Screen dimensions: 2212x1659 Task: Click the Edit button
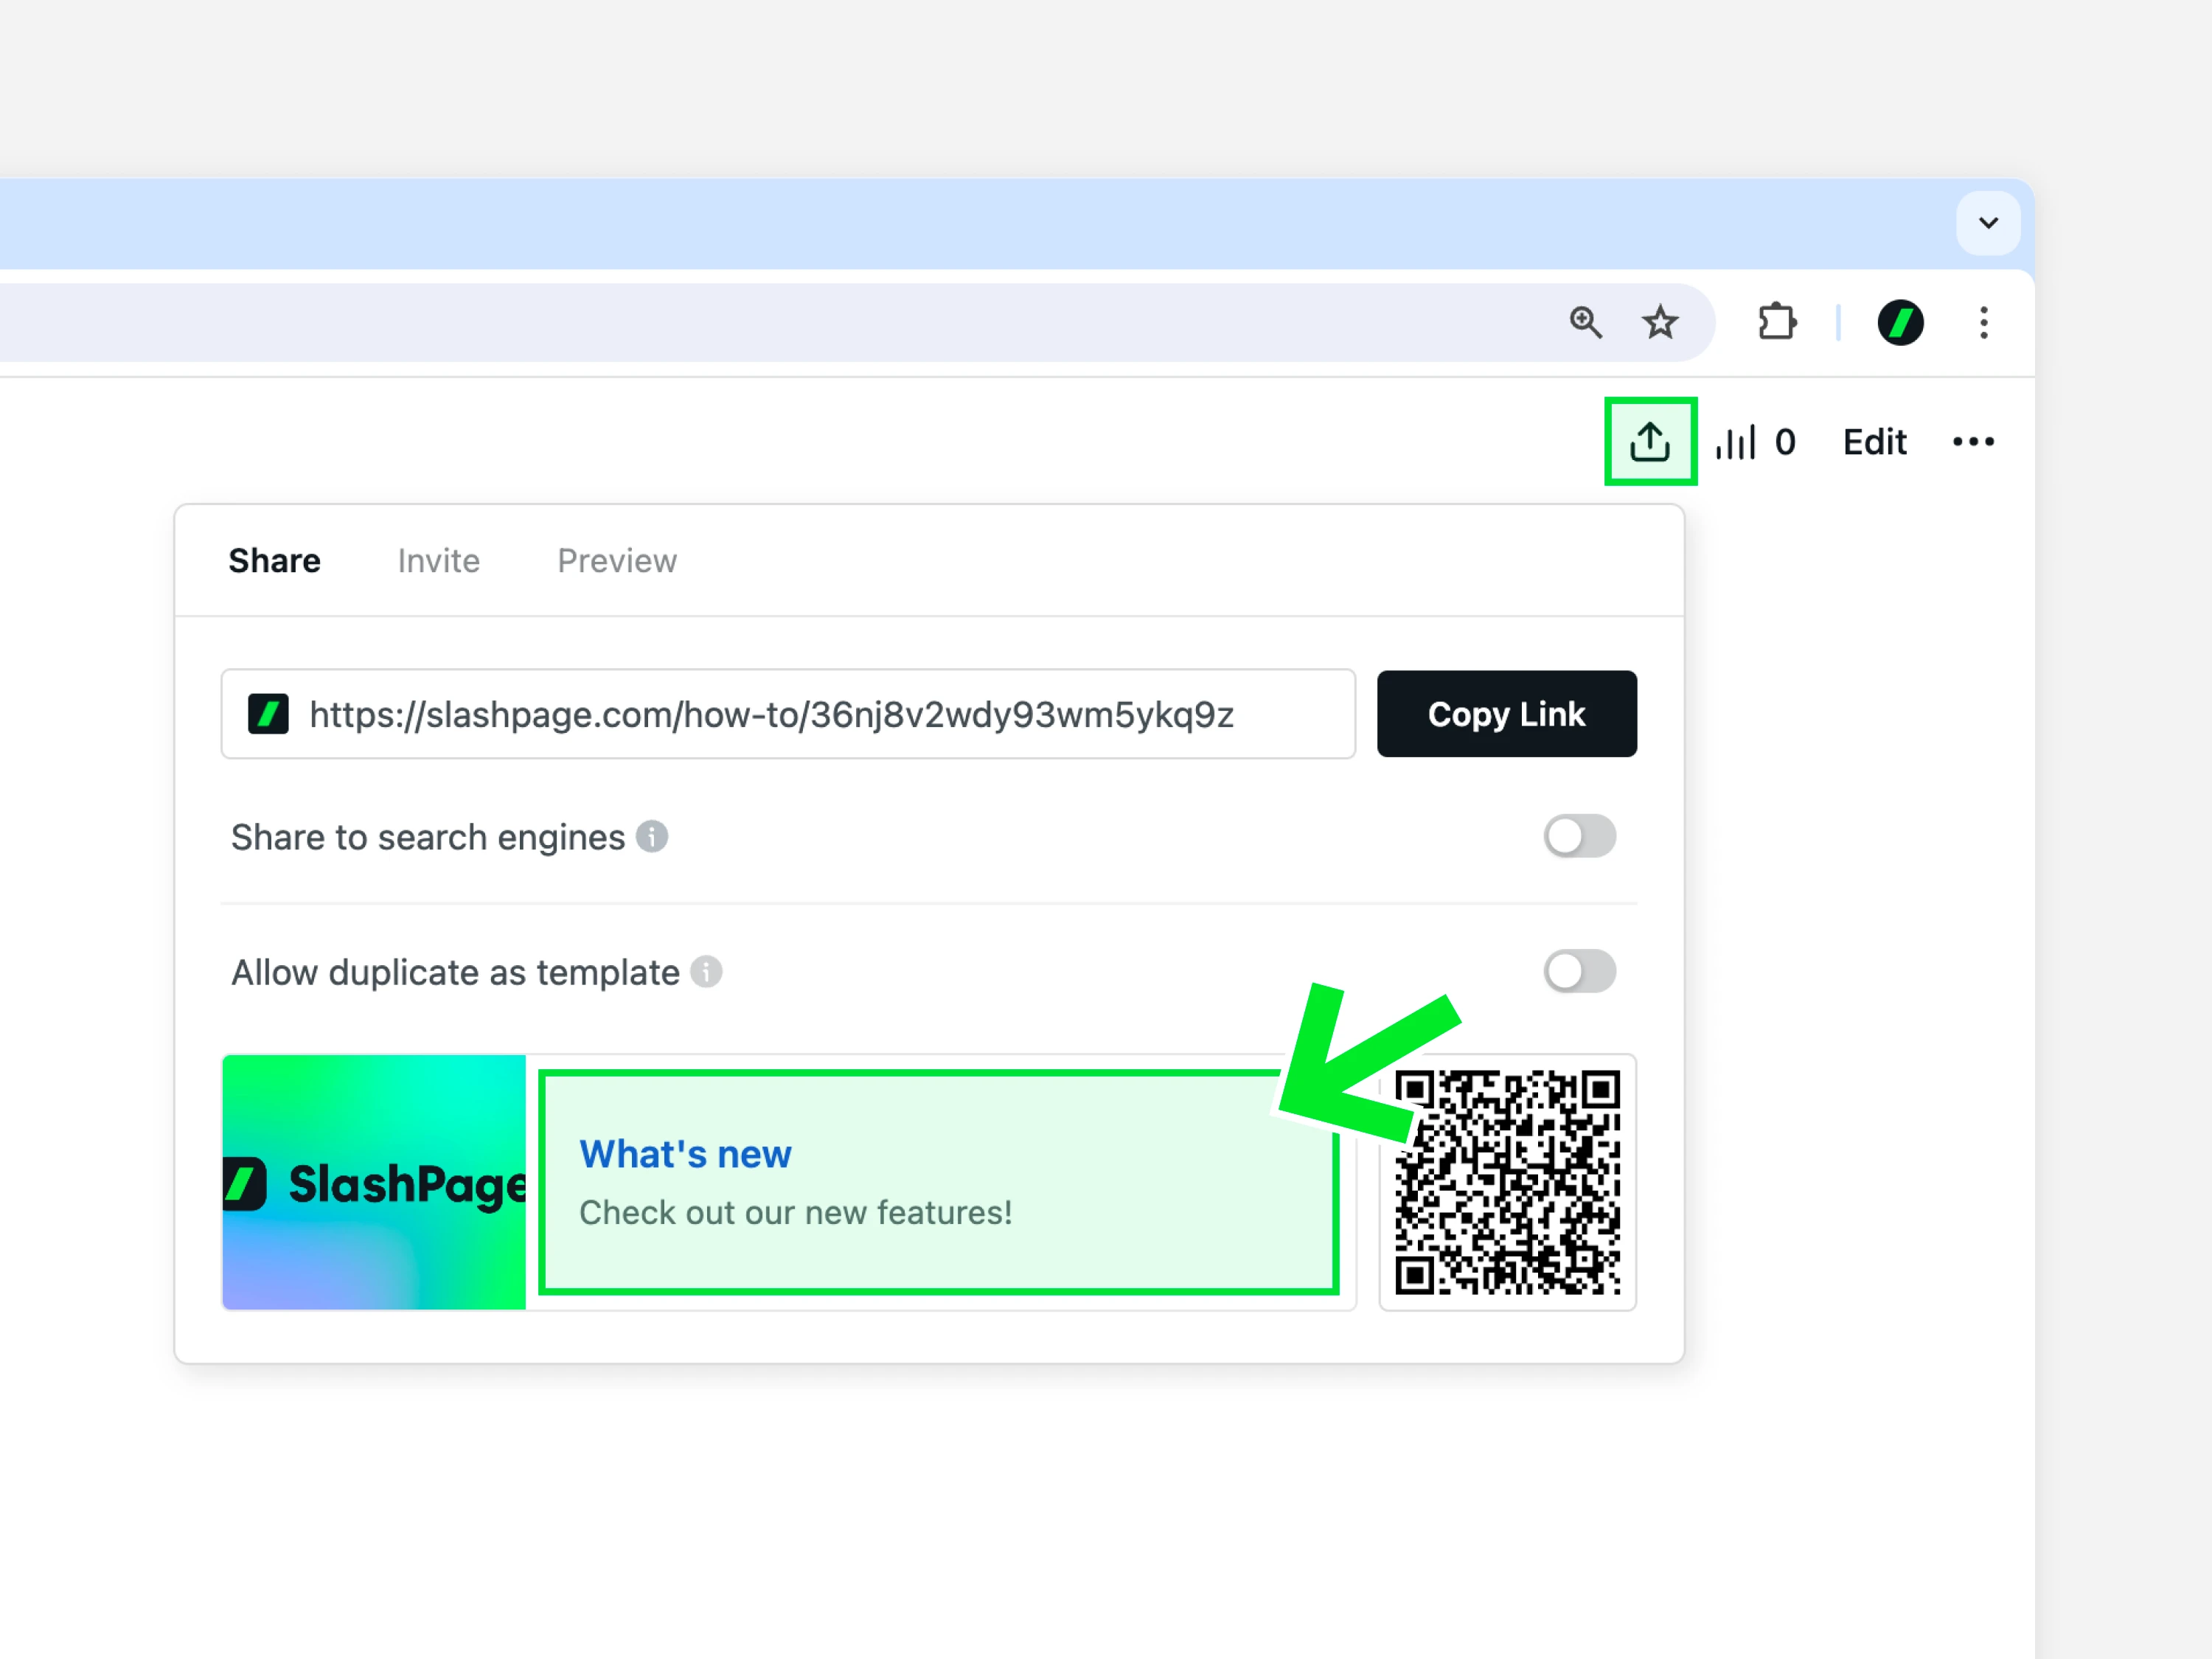[1874, 441]
